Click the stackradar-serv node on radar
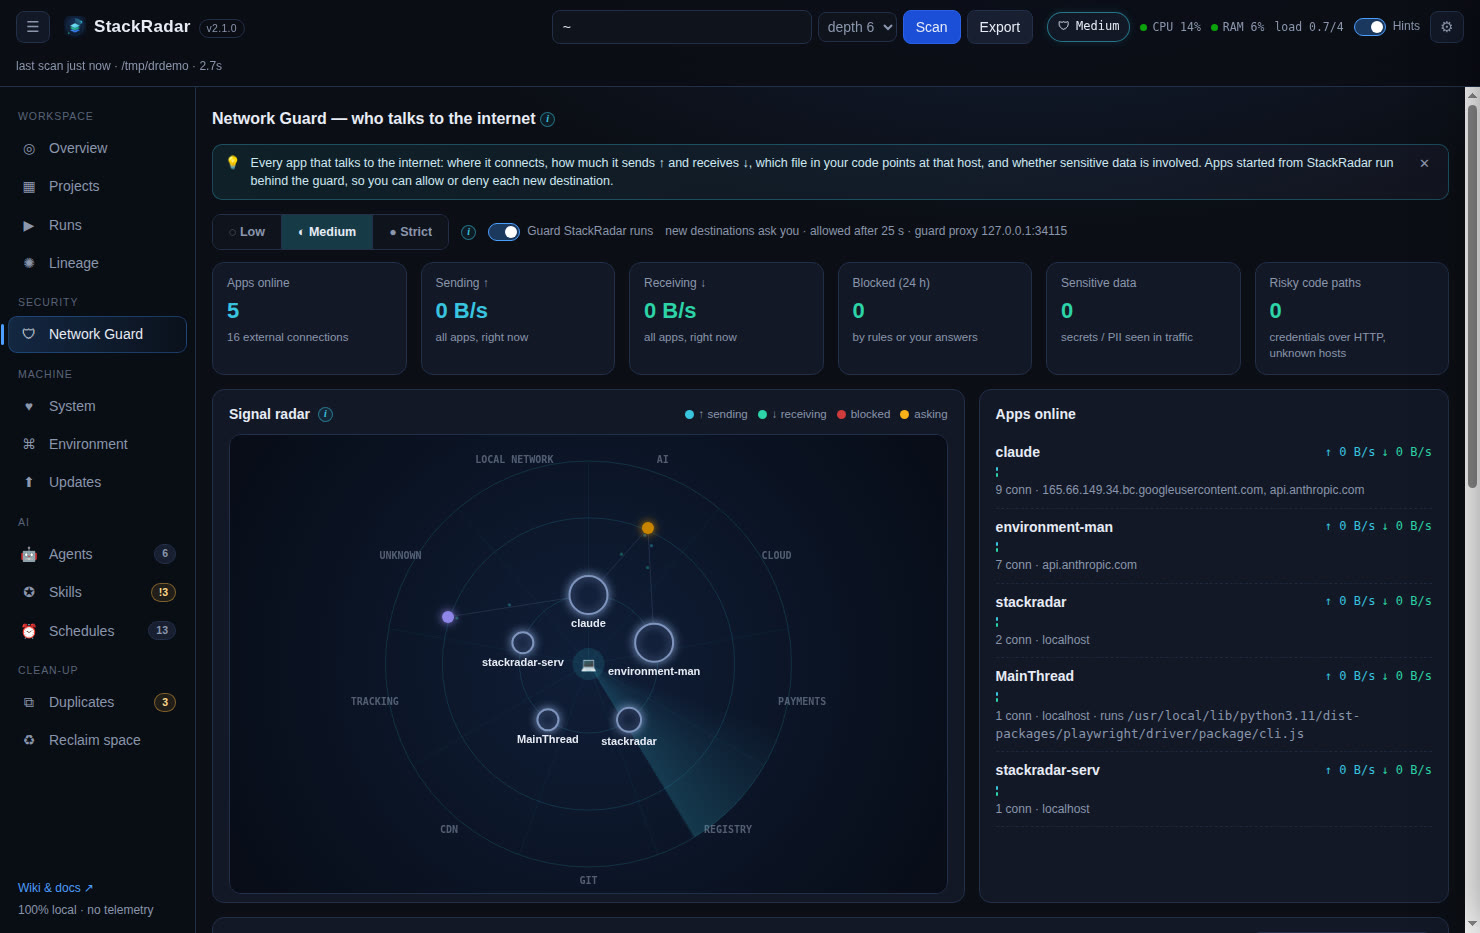The height and width of the screenshot is (933, 1480). click(x=523, y=642)
